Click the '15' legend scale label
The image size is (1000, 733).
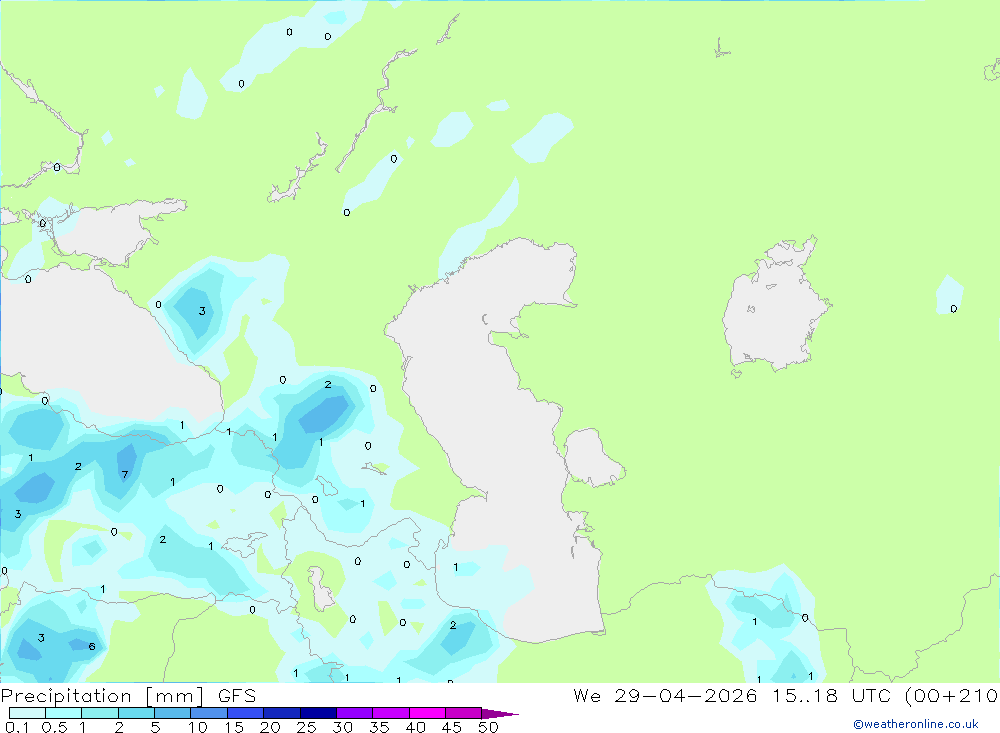pos(234,727)
